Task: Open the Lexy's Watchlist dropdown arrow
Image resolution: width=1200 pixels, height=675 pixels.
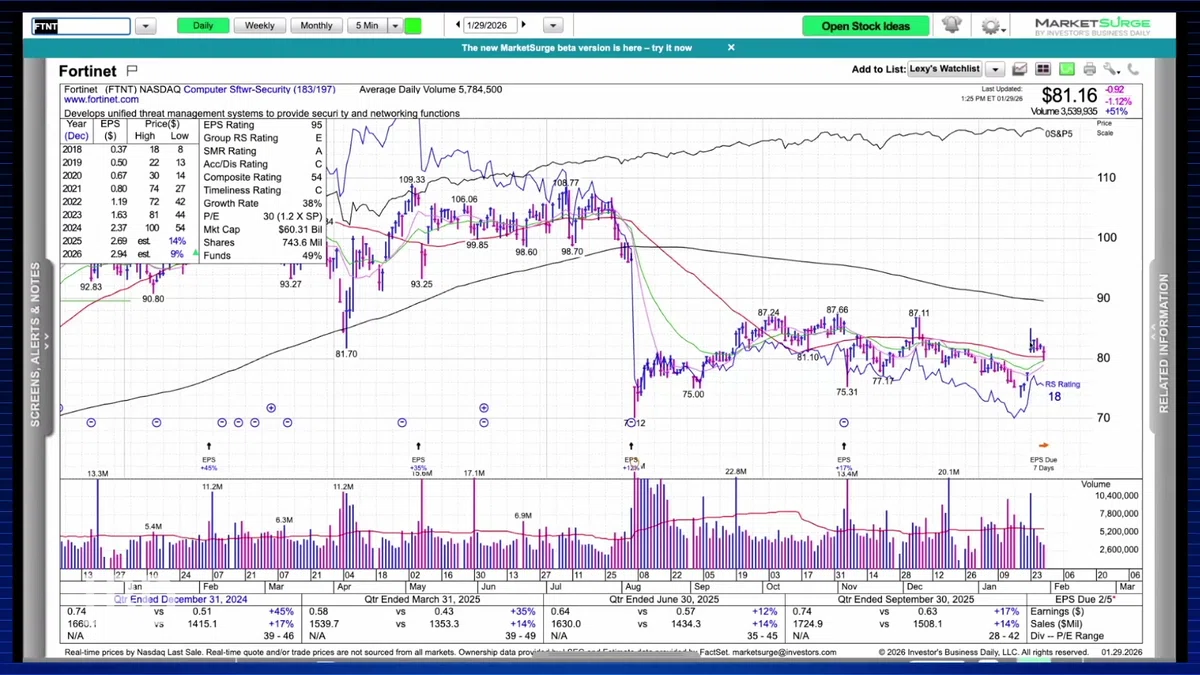Action: [x=995, y=69]
